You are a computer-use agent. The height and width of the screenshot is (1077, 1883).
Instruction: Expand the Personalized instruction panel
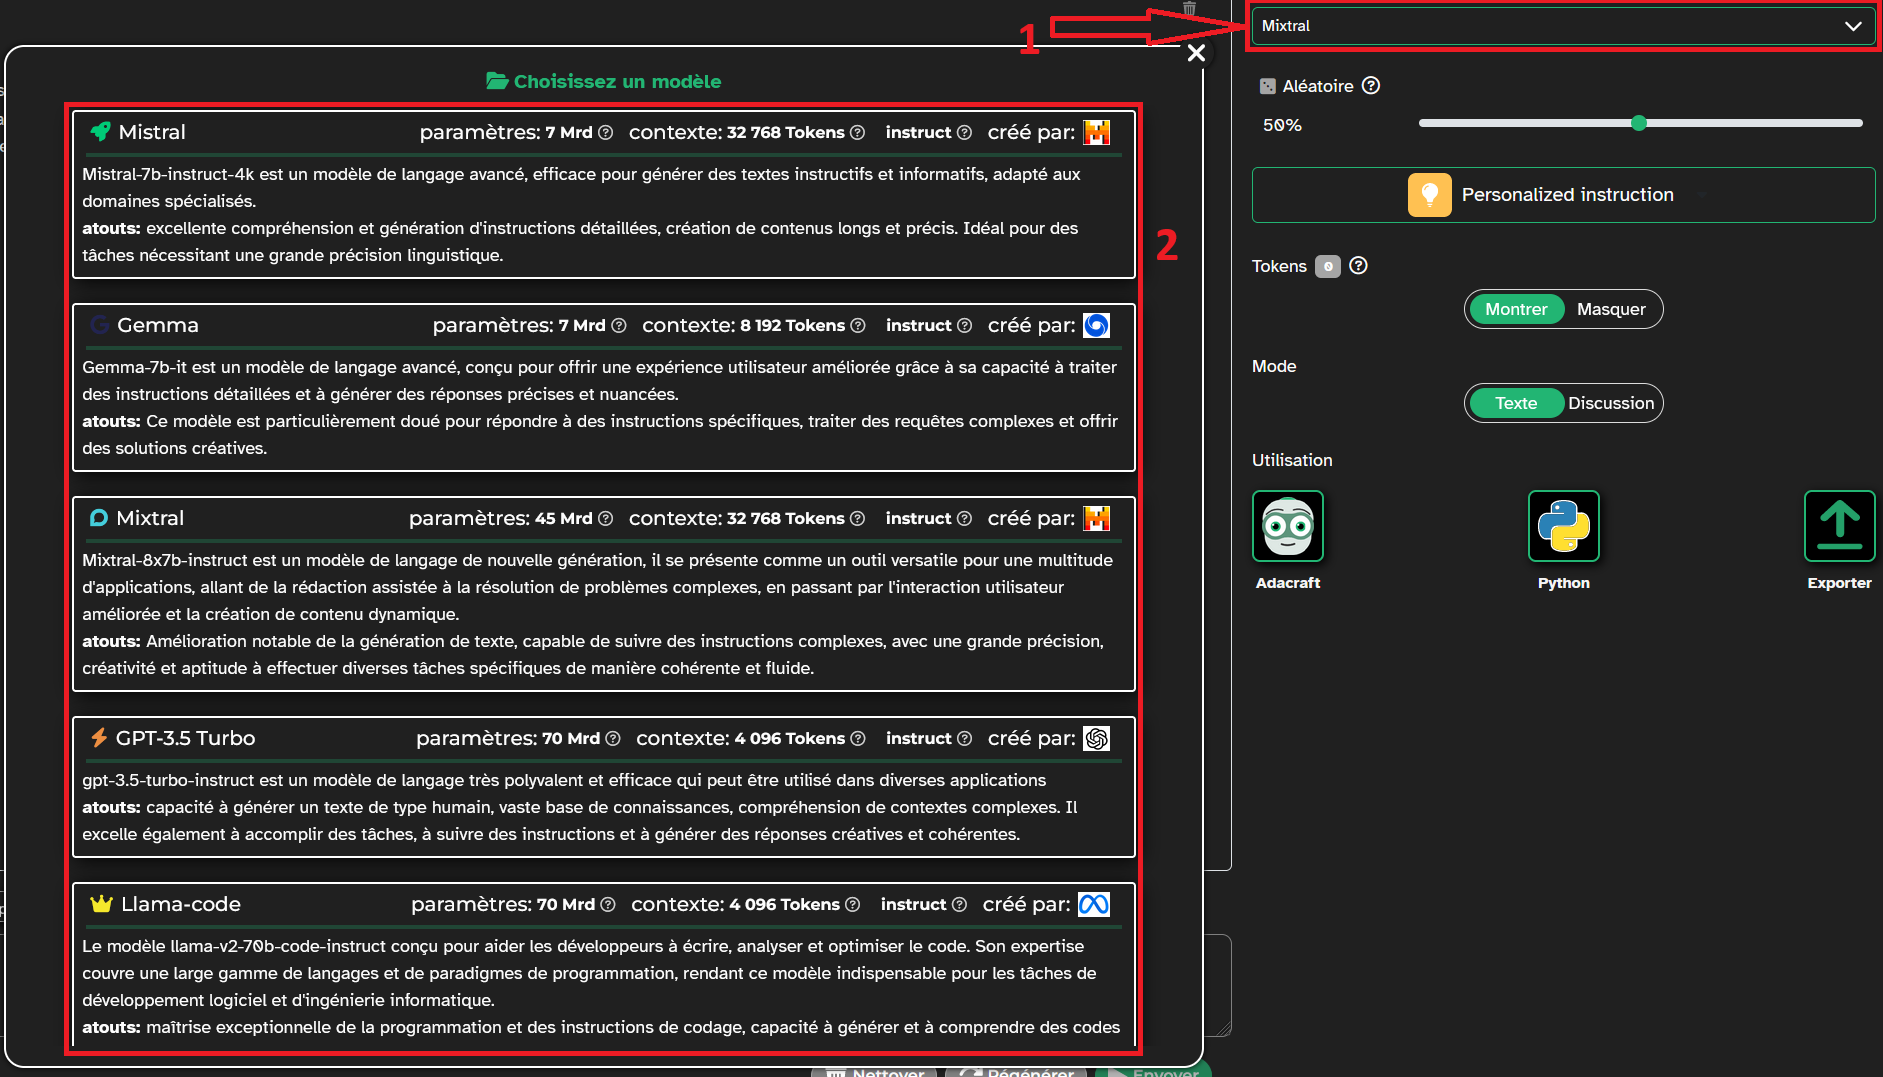point(1562,195)
